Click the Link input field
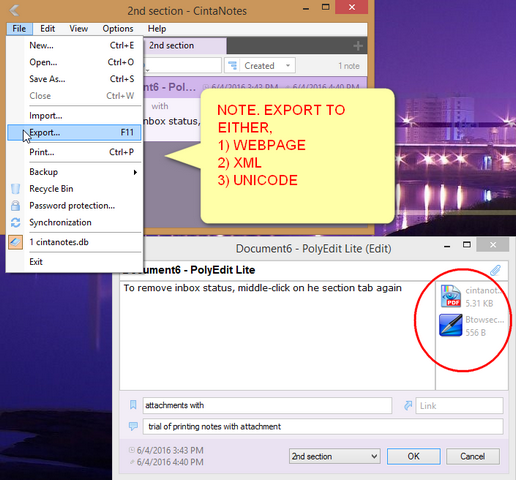The width and height of the screenshot is (516, 480). point(459,406)
